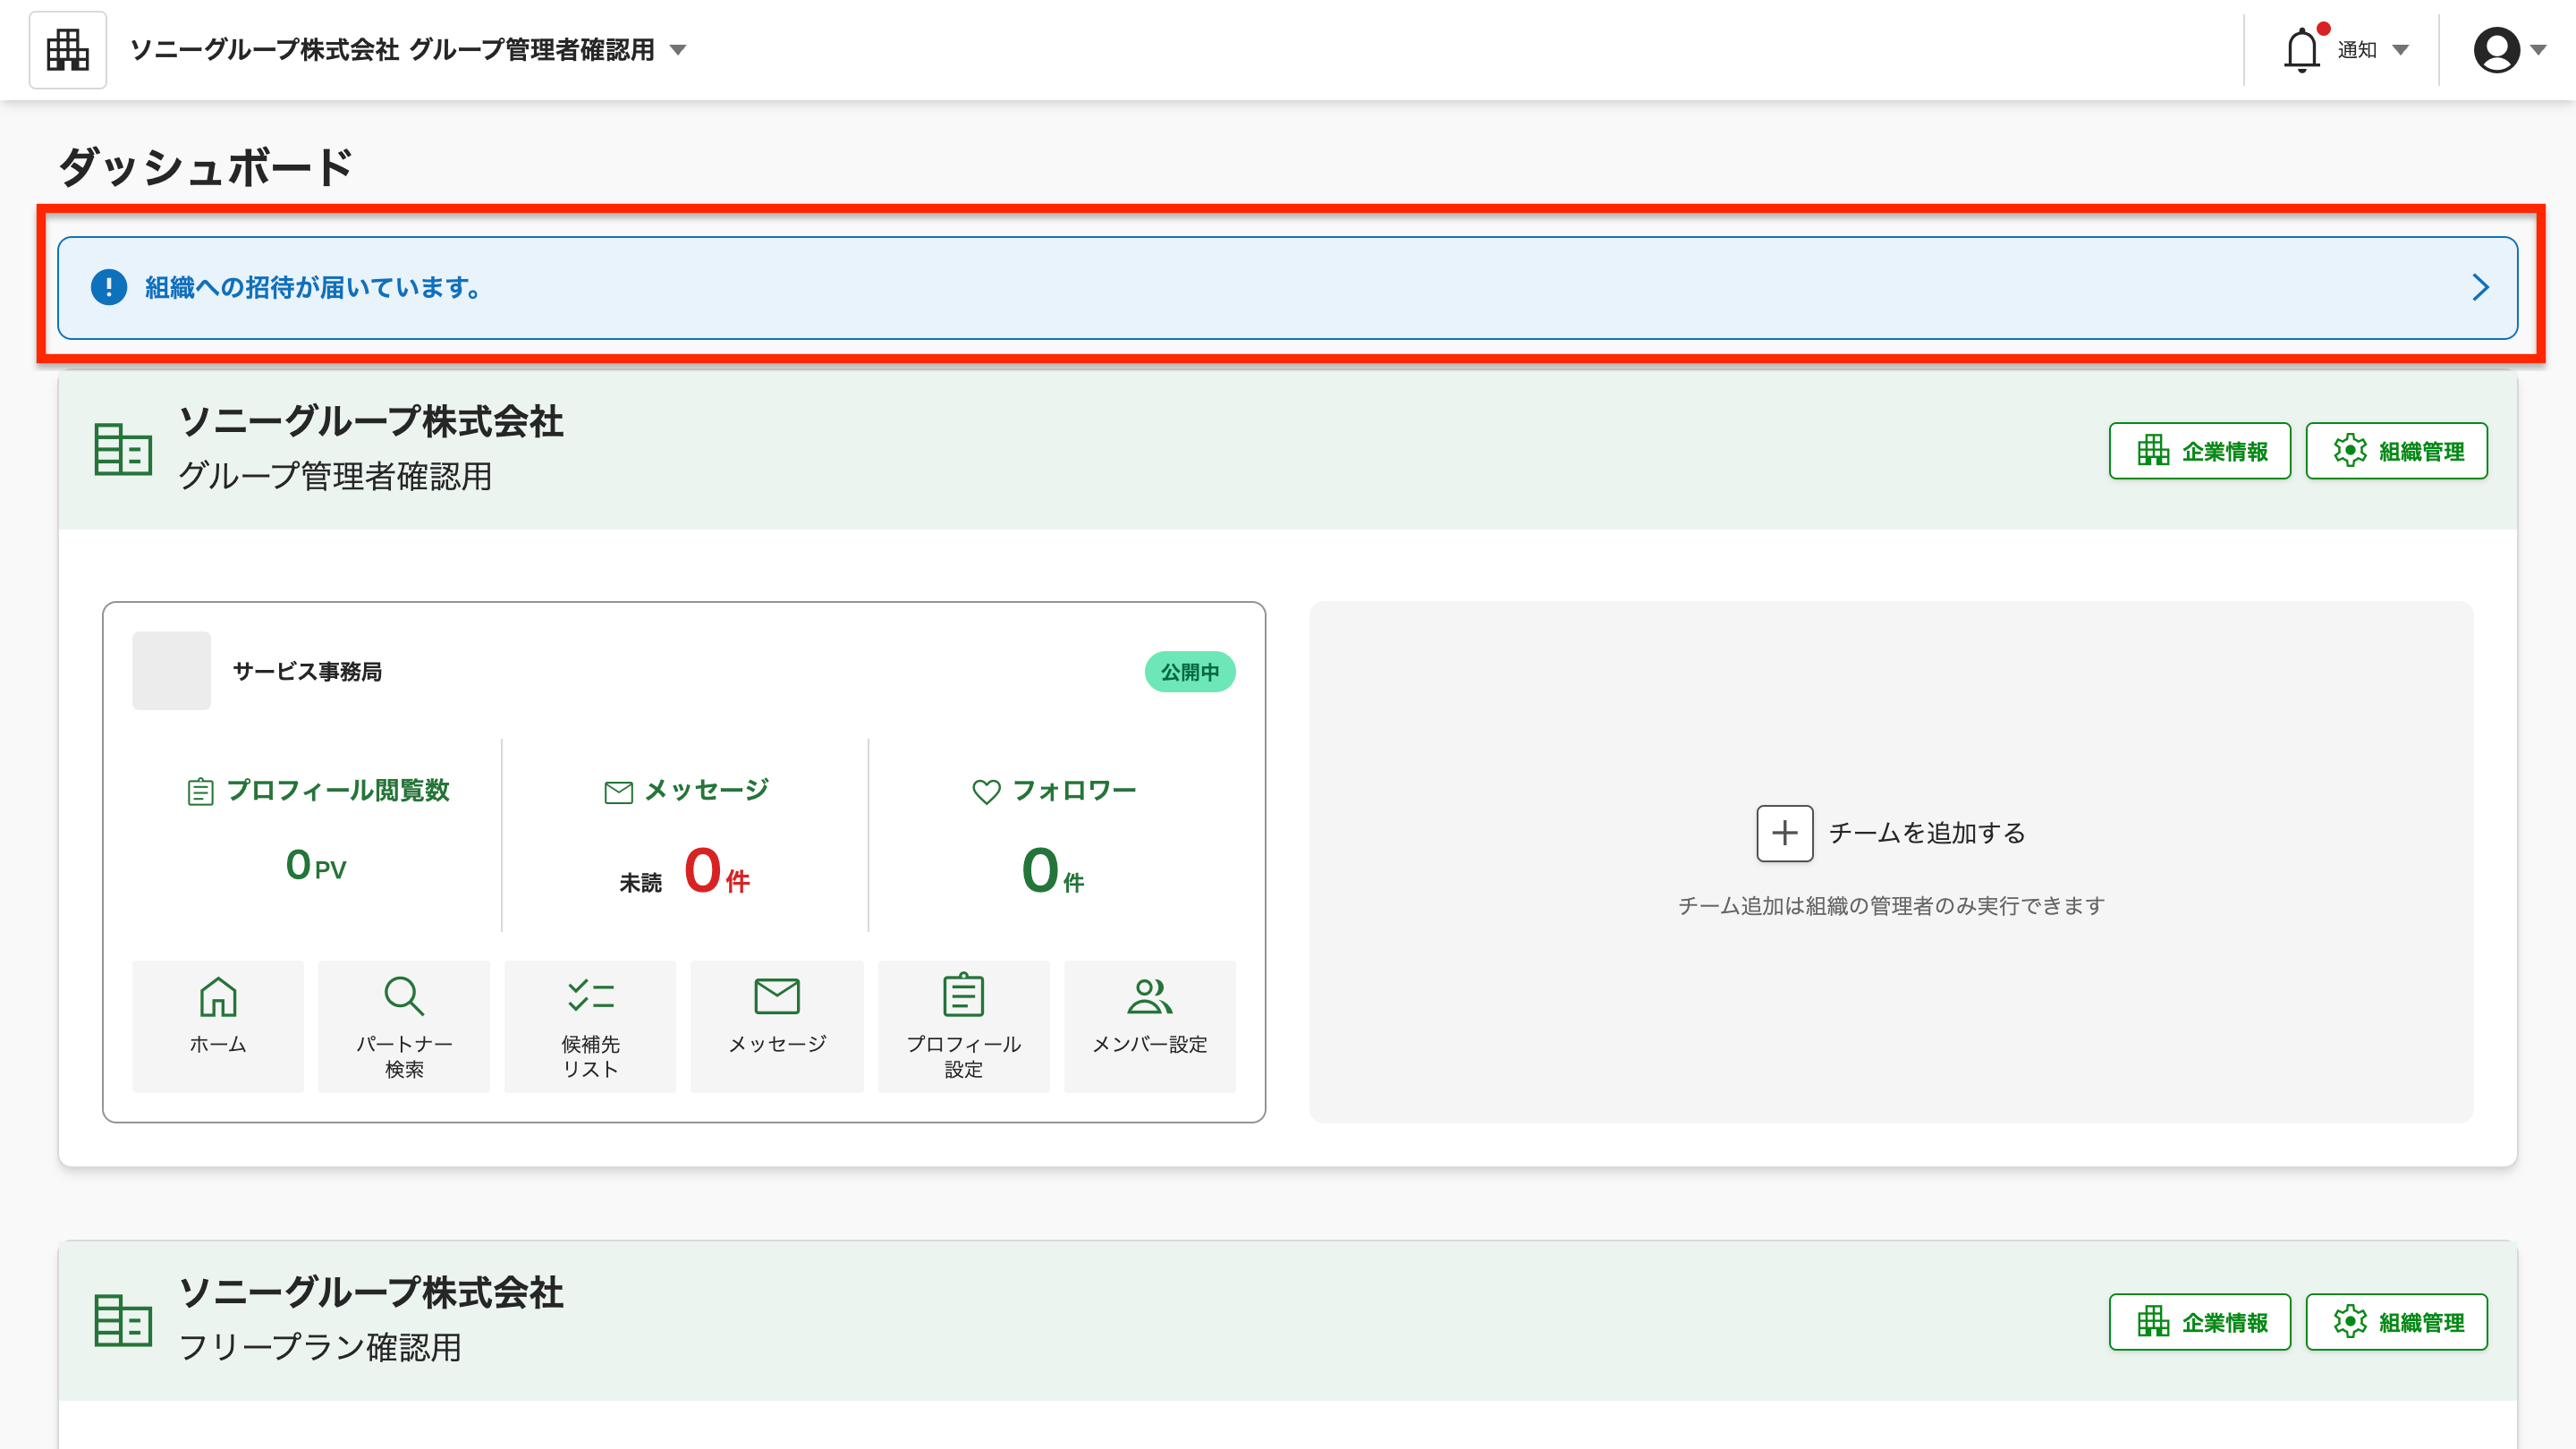Click the notification bell icon
This screenshot has width=2576, height=1449.
pos(2301,48)
